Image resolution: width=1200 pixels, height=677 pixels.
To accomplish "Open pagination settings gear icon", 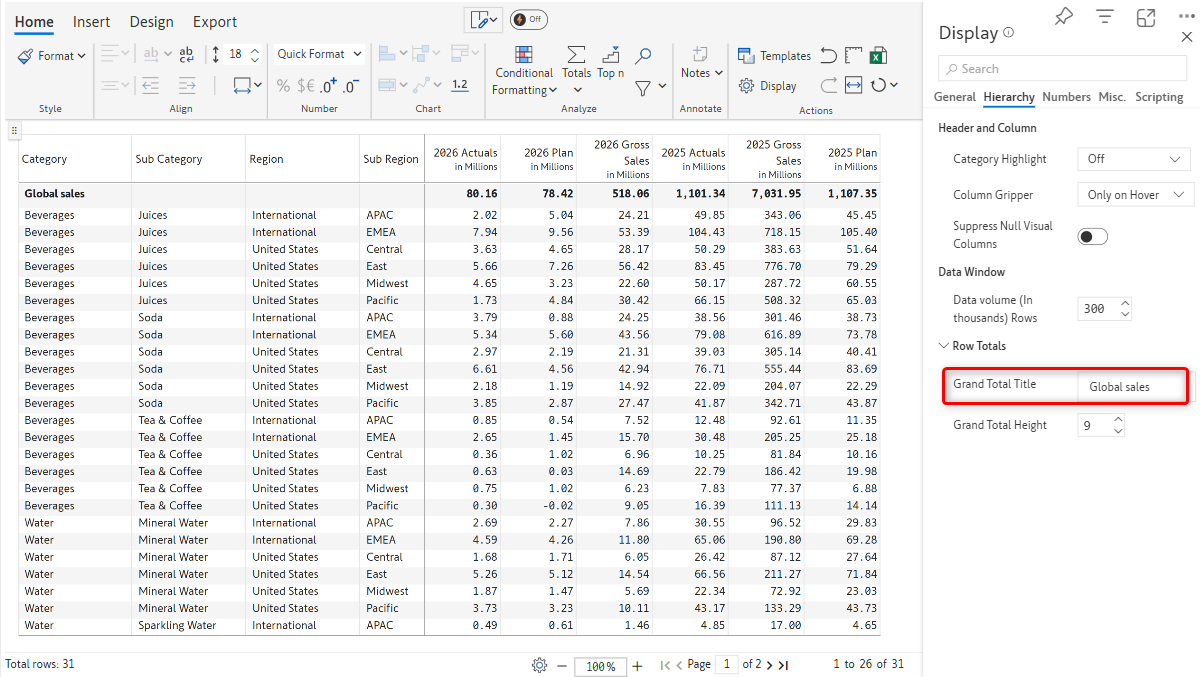I will [540, 665].
